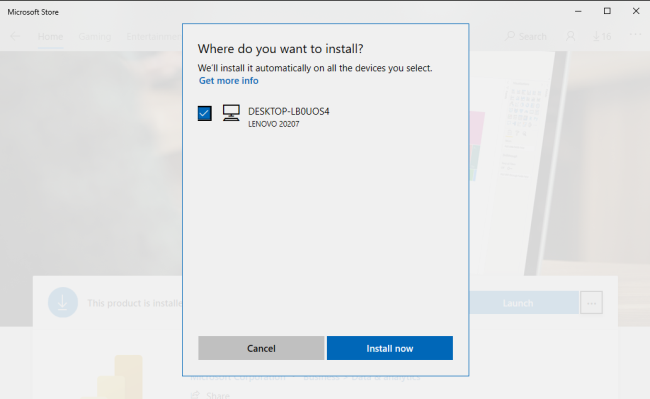Open the user account profile icon
The width and height of the screenshot is (650, 399).
(x=570, y=36)
